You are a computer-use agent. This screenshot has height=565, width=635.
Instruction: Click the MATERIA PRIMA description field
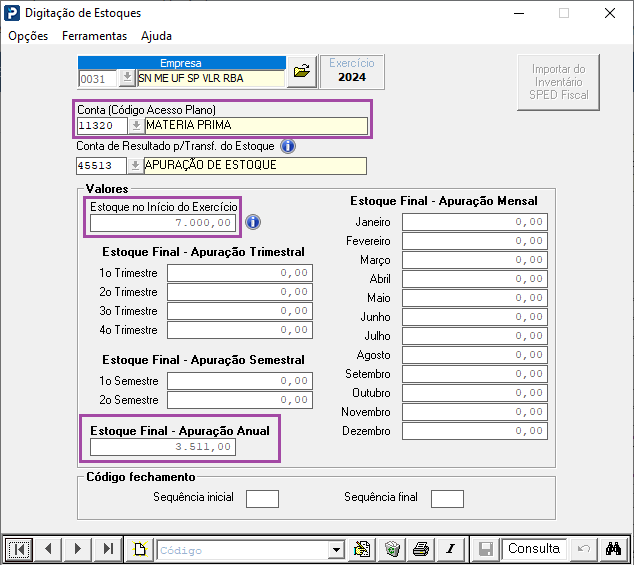256,126
